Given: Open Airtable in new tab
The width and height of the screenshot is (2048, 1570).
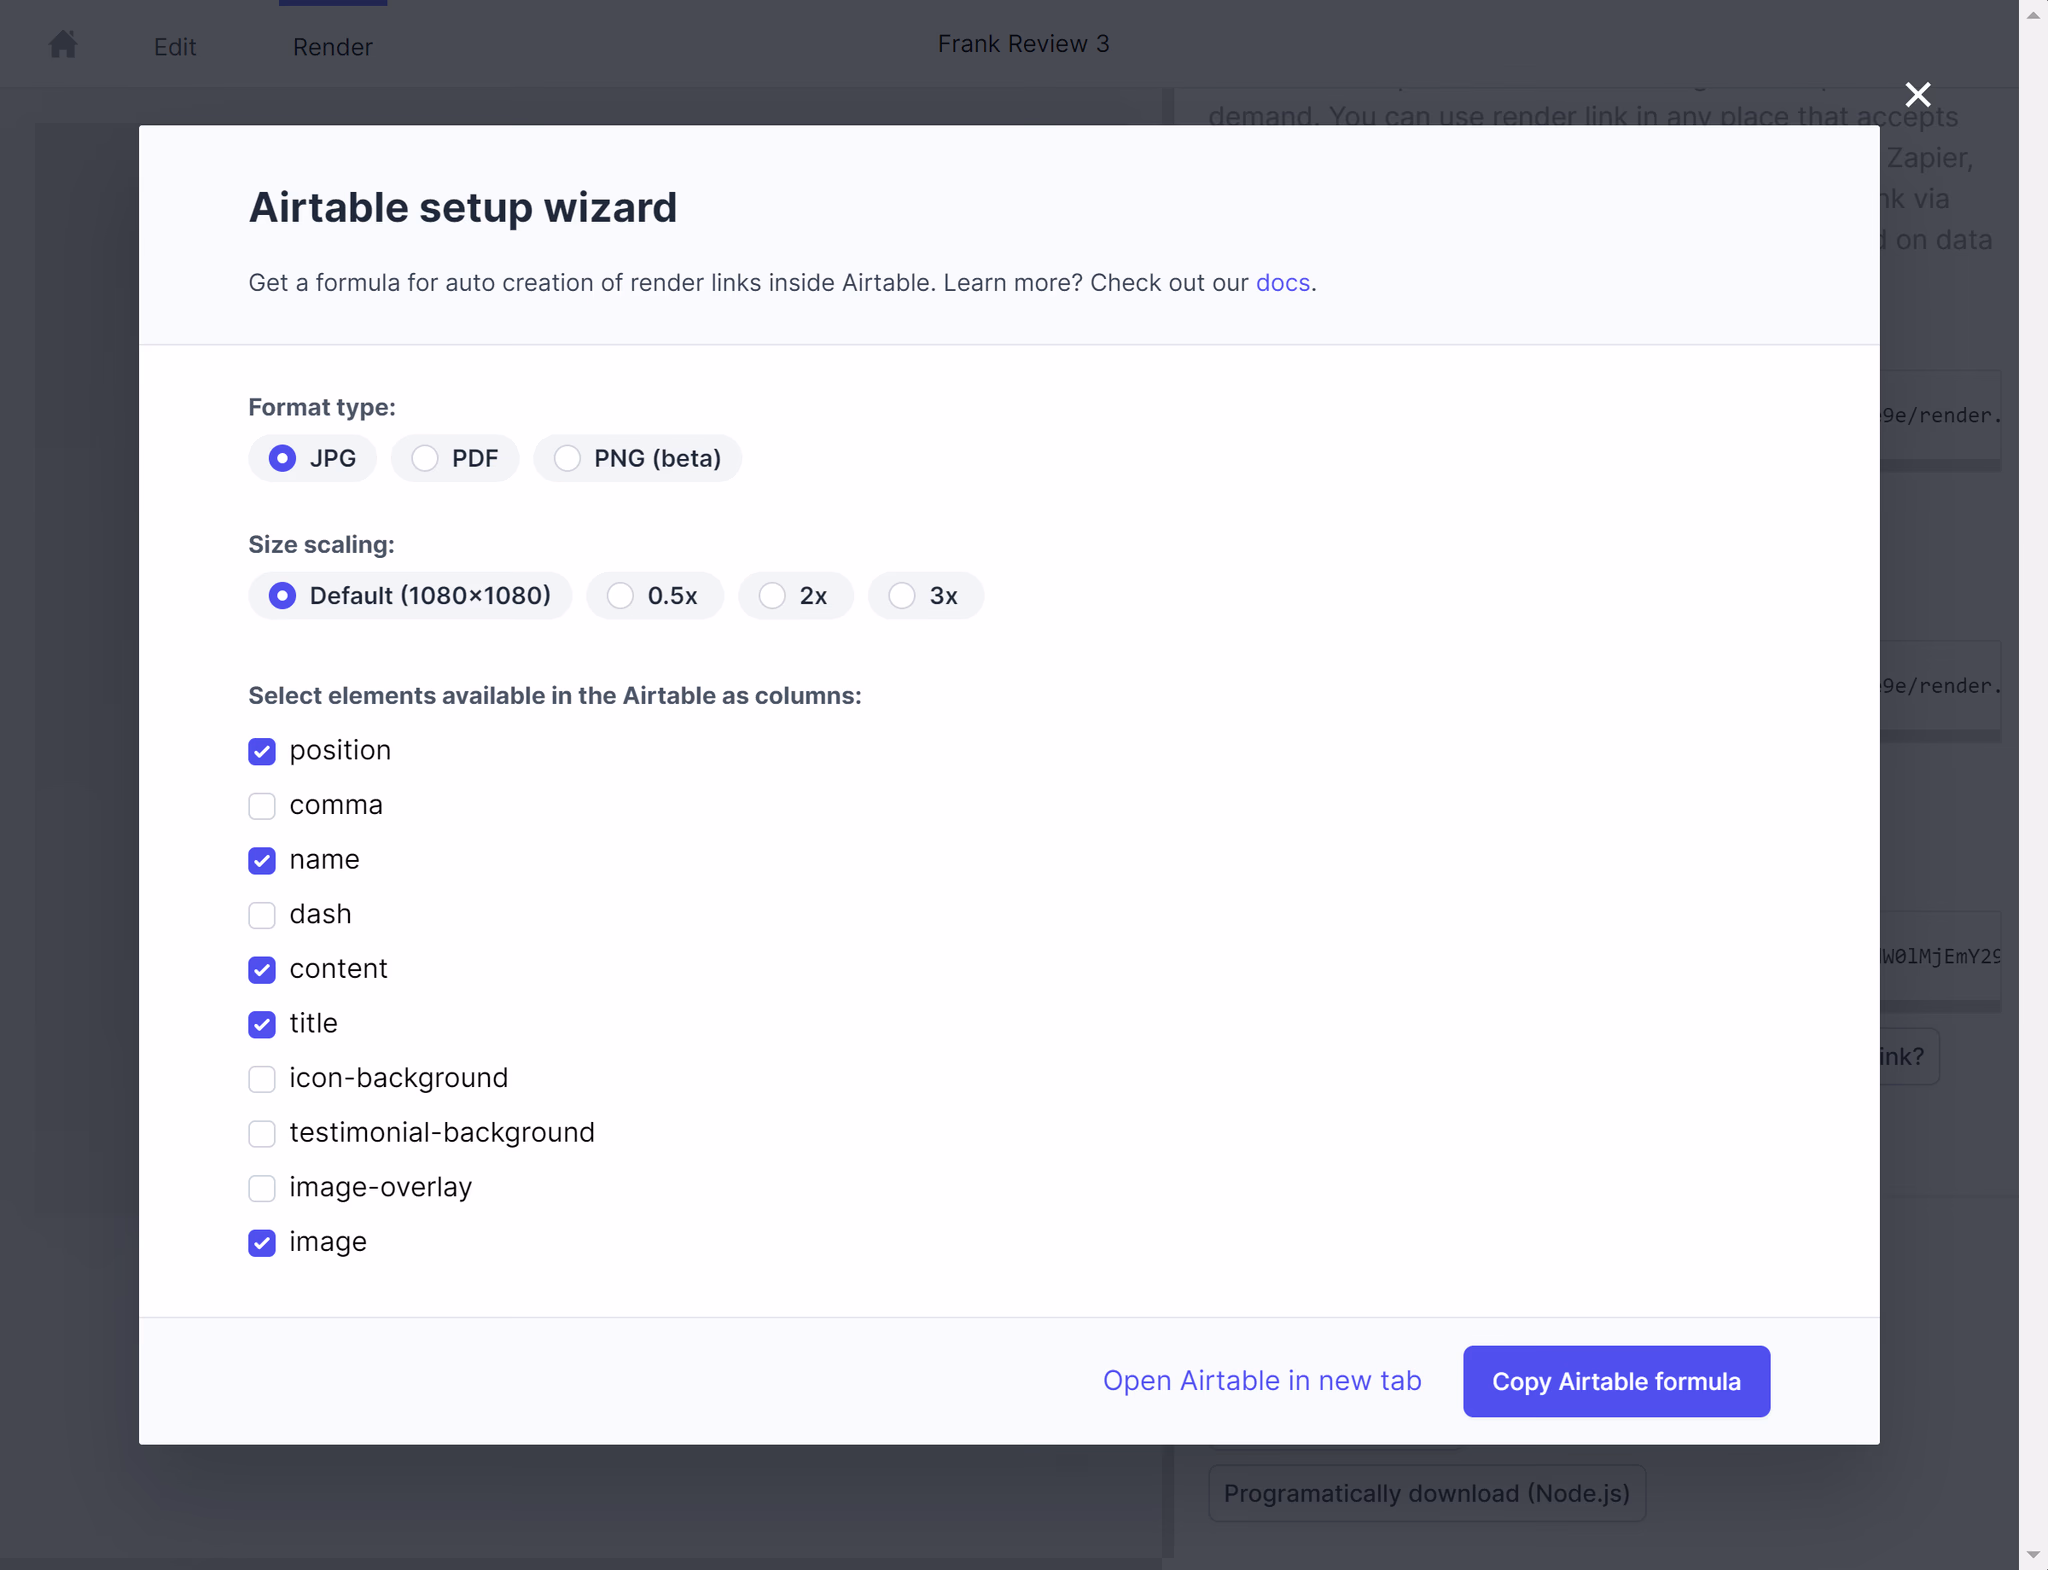Looking at the screenshot, I should coord(1261,1381).
